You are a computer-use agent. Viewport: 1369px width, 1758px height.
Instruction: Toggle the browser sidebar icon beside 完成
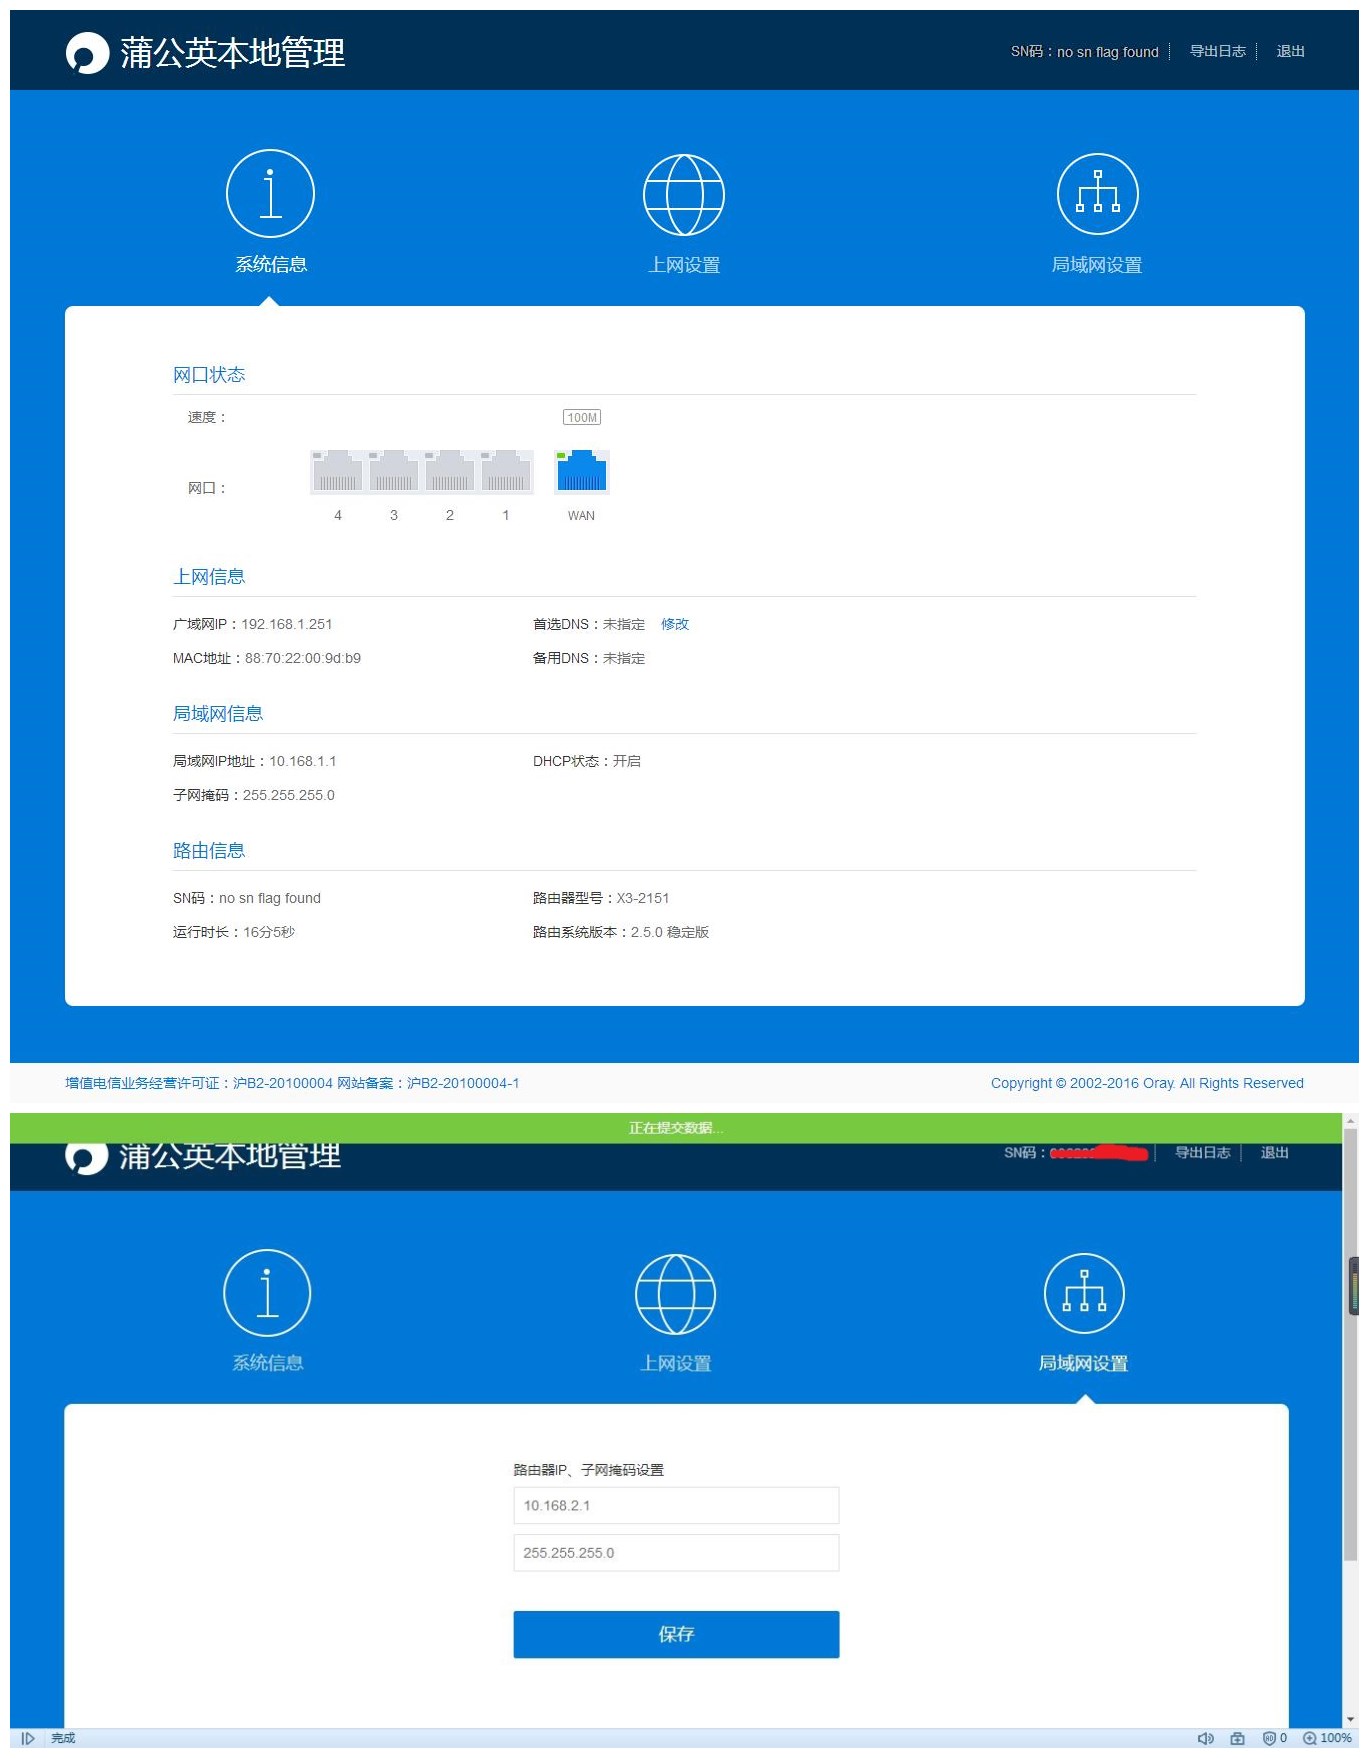pos(28,1738)
